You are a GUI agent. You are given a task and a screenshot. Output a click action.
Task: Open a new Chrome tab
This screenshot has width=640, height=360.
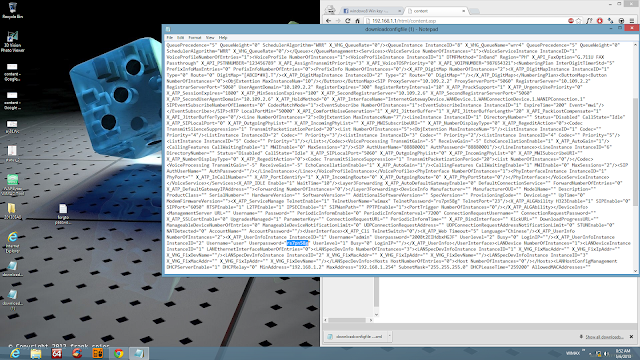pyautogui.click(x=474, y=11)
